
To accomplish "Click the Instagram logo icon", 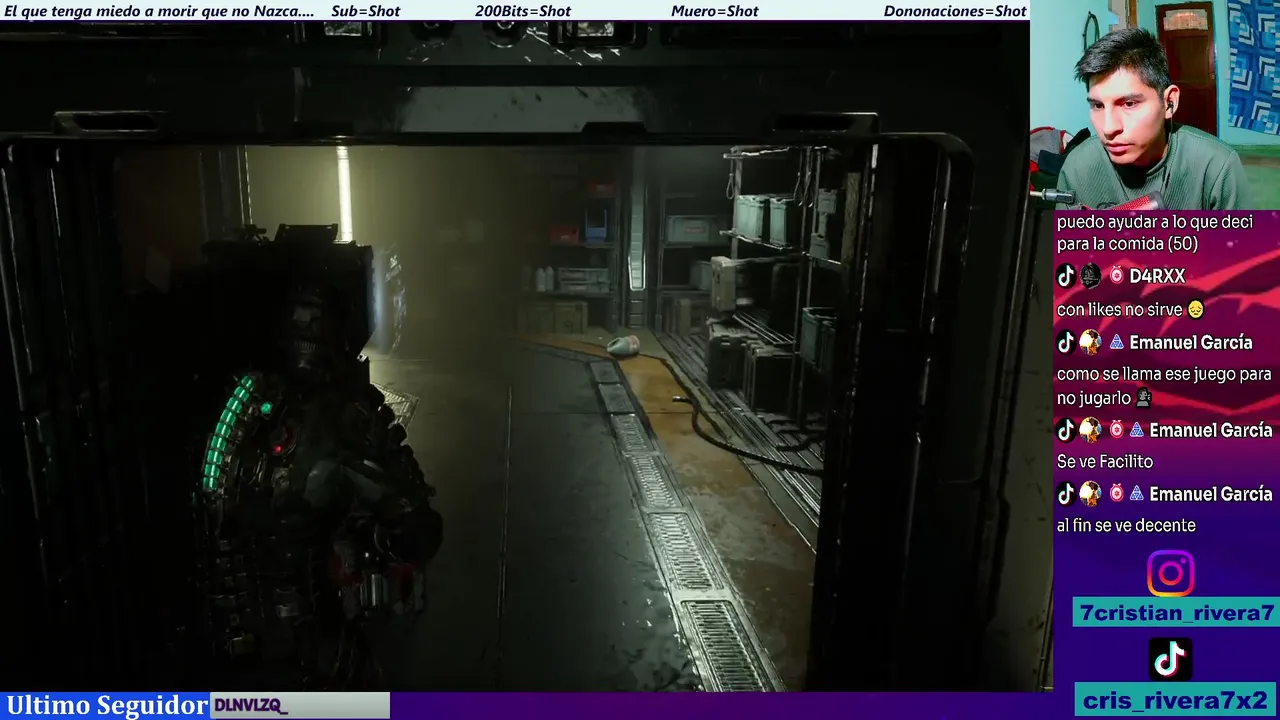I will pyautogui.click(x=1170, y=574).
